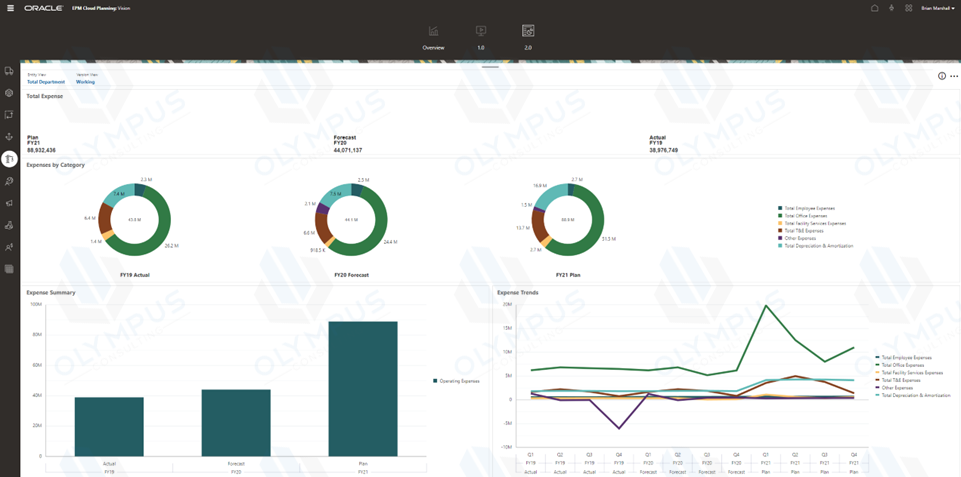
Task: Toggle Total Employee Expenses in trends legend
Action: click(x=903, y=357)
